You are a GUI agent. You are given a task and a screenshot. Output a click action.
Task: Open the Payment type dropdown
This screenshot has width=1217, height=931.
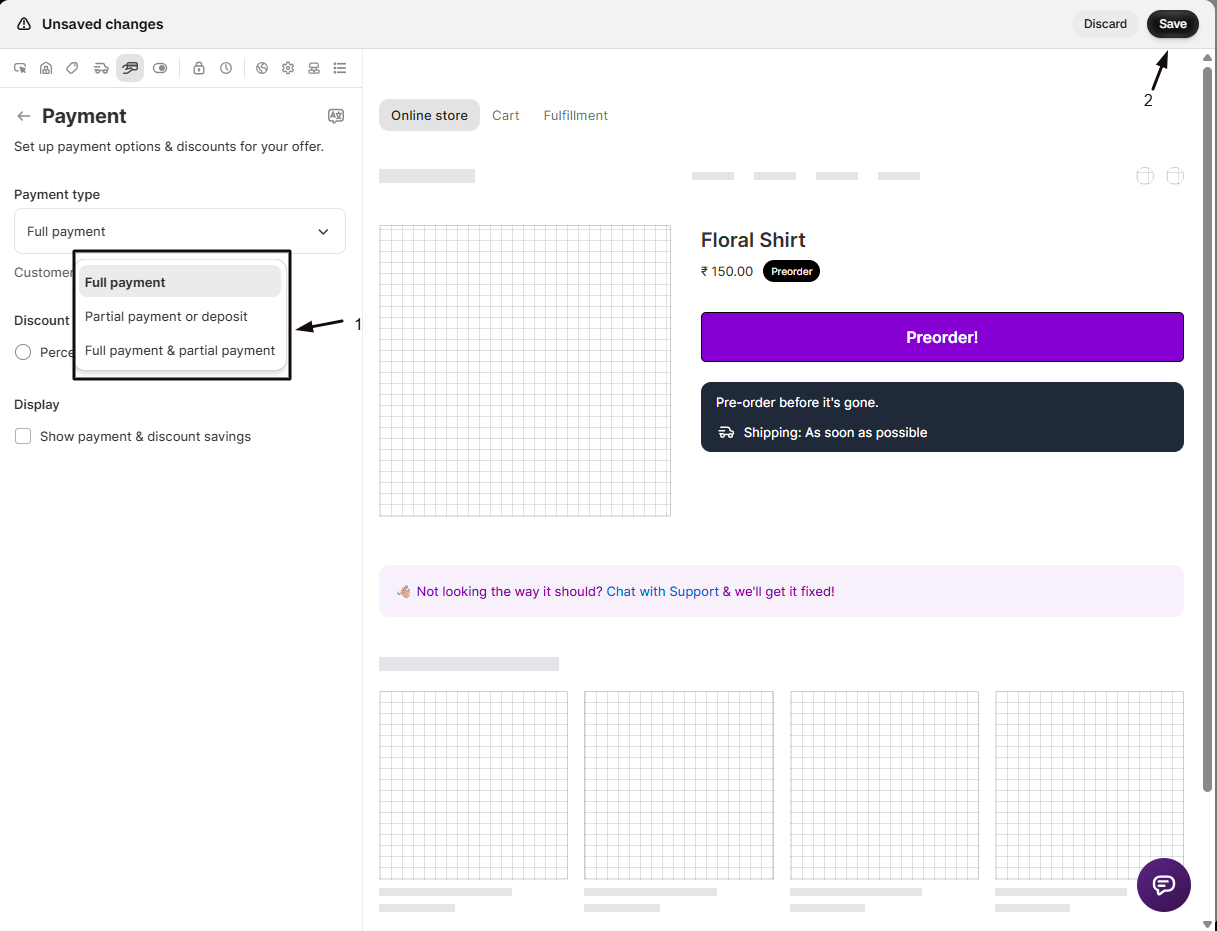pyautogui.click(x=180, y=231)
